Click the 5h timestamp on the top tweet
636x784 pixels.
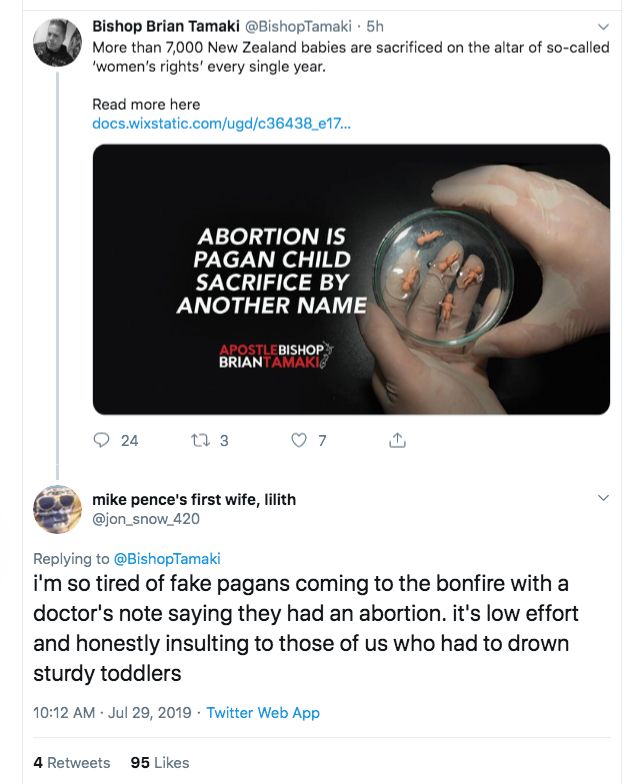click(375, 27)
